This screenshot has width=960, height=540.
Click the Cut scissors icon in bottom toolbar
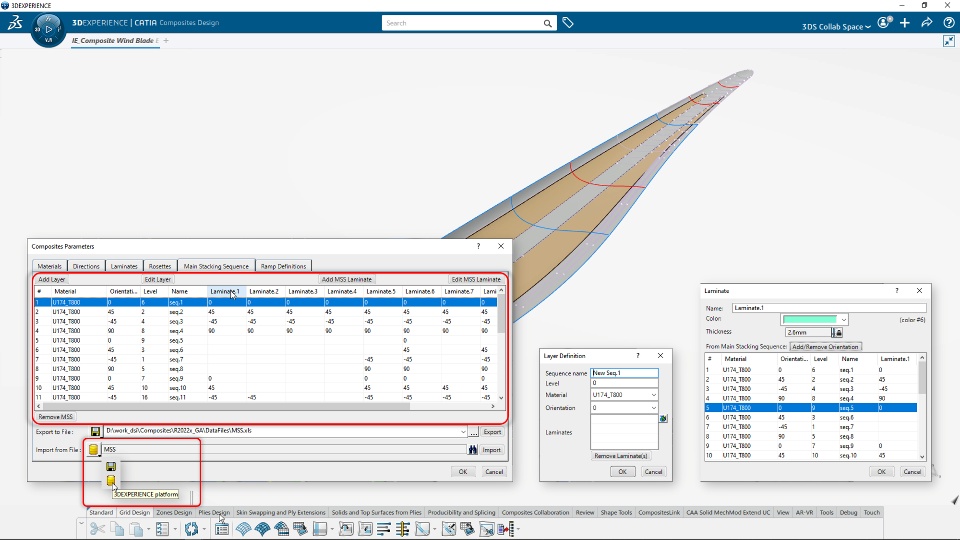pos(97,528)
